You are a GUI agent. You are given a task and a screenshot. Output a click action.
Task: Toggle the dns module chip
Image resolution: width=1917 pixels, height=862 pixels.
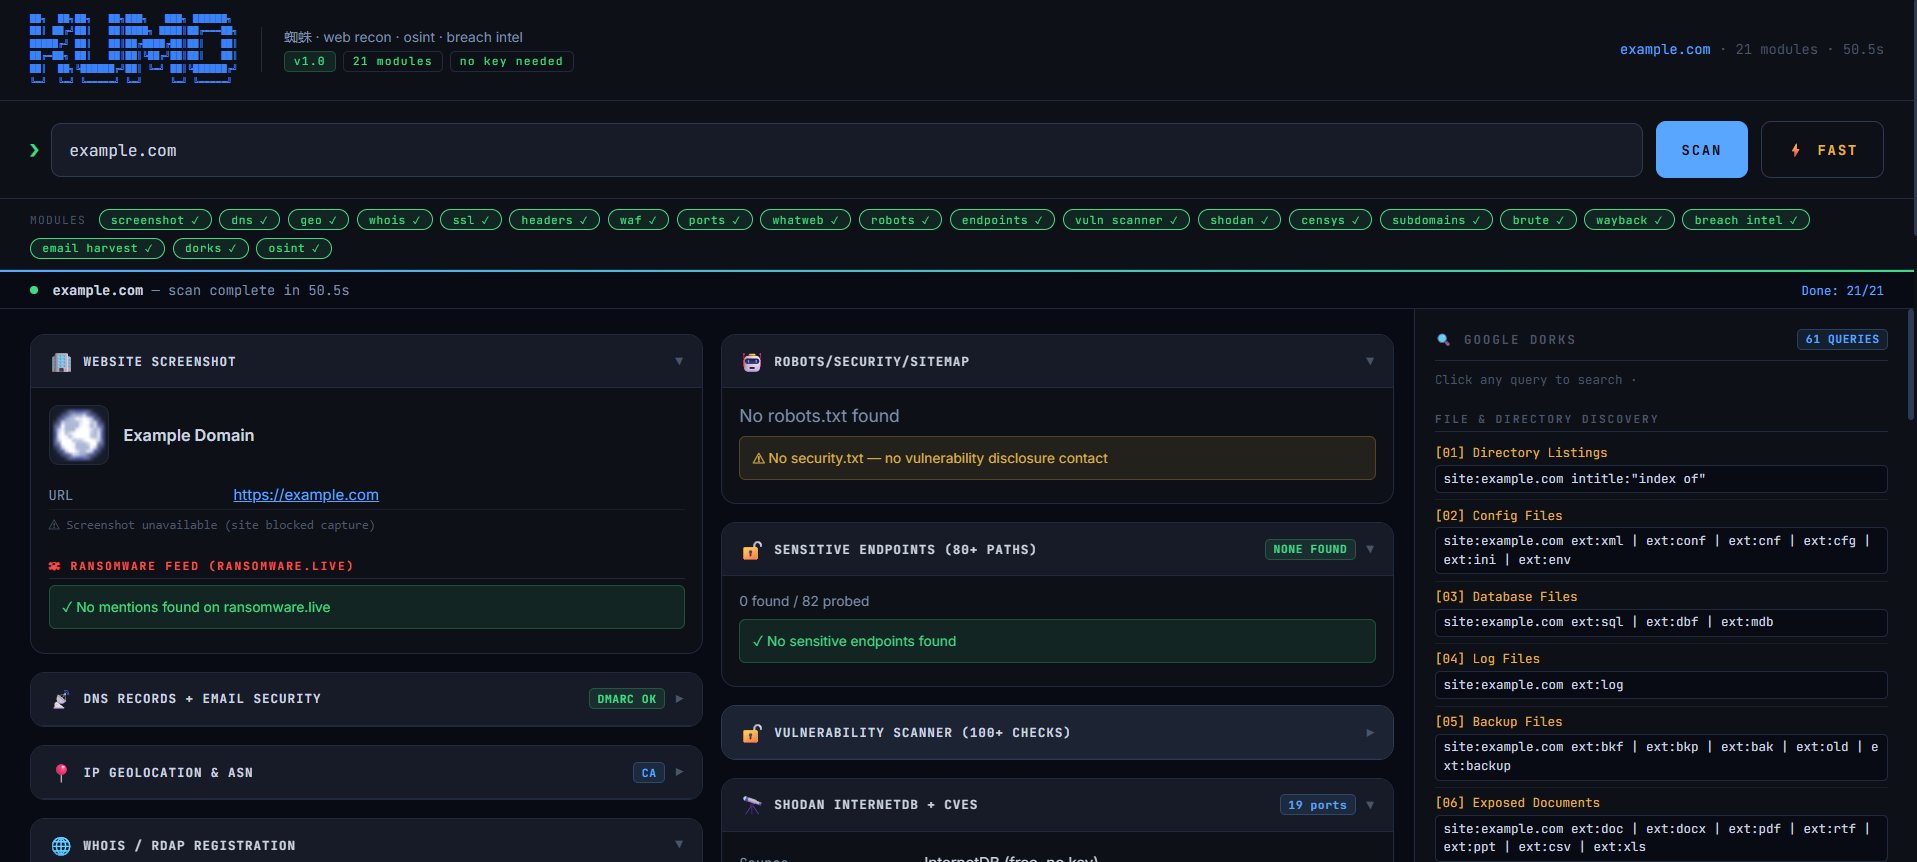coord(249,220)
